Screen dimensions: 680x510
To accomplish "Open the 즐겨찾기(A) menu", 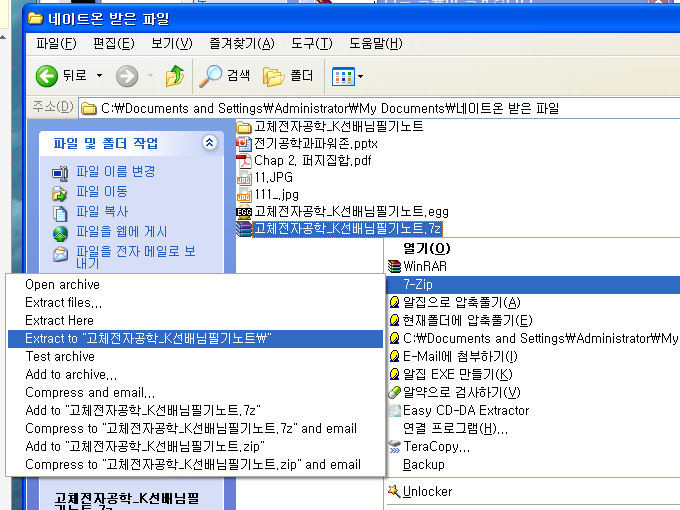I will point(242,43).
